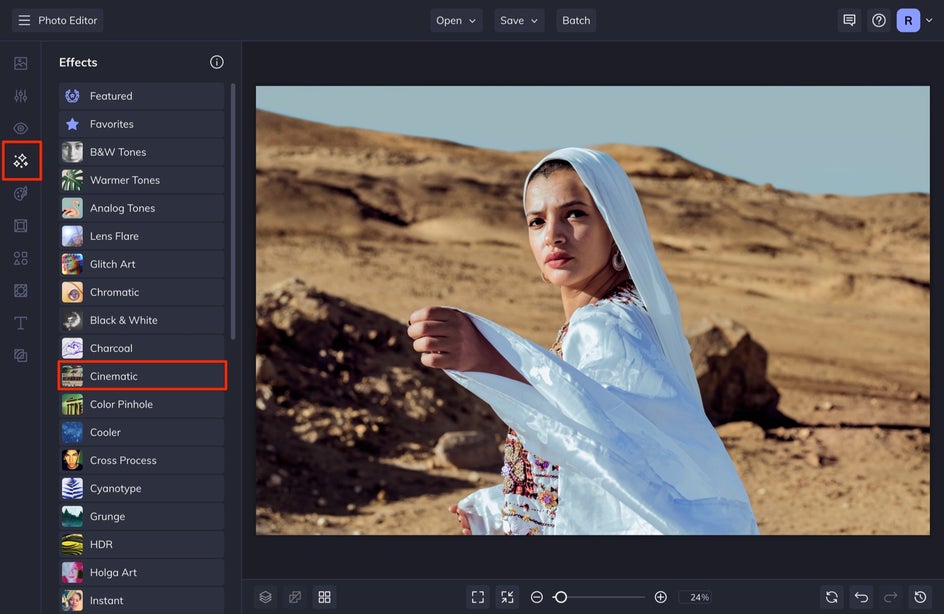The width and height of the screenshot is (944, 614).
Task: Click the desert woman photo on canvas
Action: click(592, 310)
